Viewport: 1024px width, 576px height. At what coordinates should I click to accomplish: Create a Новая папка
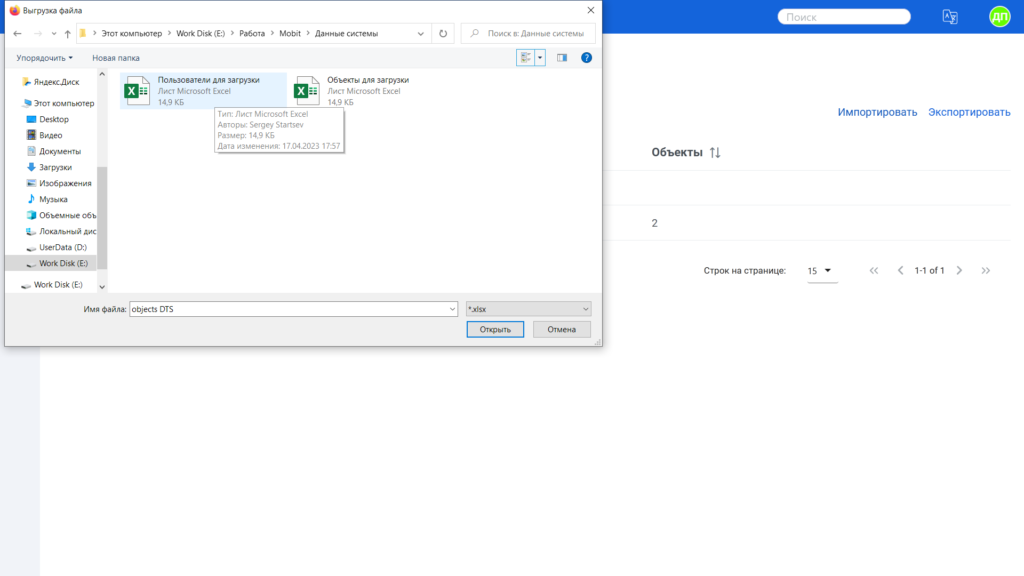point(116,57)
